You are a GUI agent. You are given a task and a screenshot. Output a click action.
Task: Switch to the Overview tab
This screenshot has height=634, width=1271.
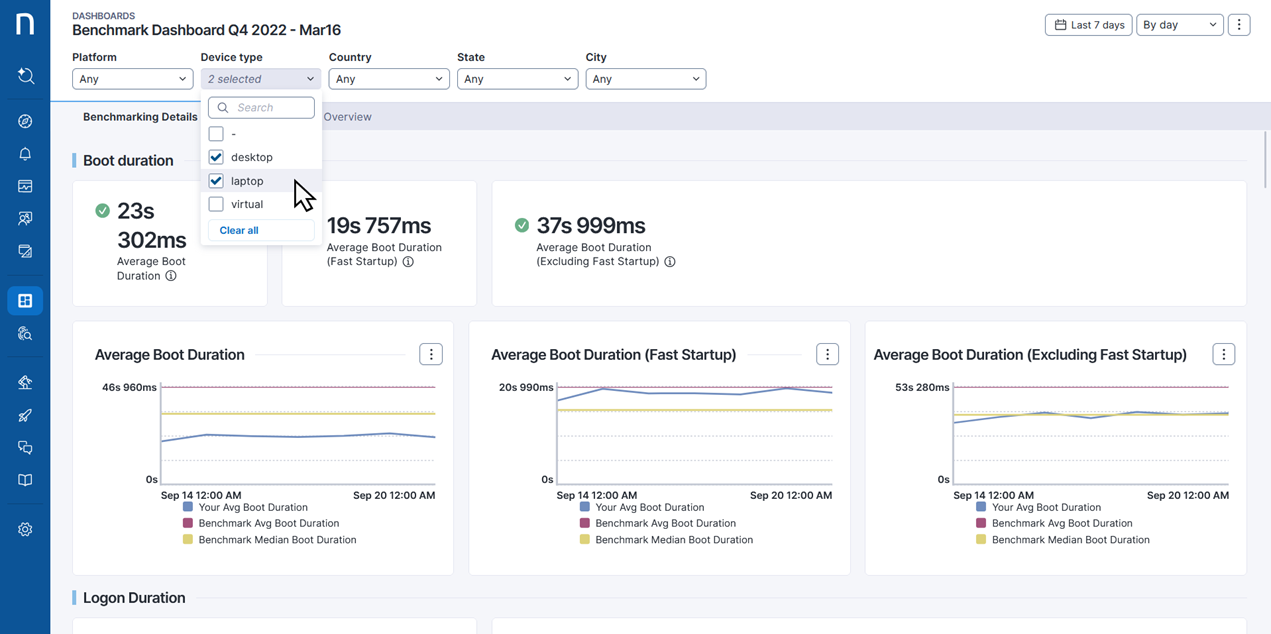click(347, 117)
